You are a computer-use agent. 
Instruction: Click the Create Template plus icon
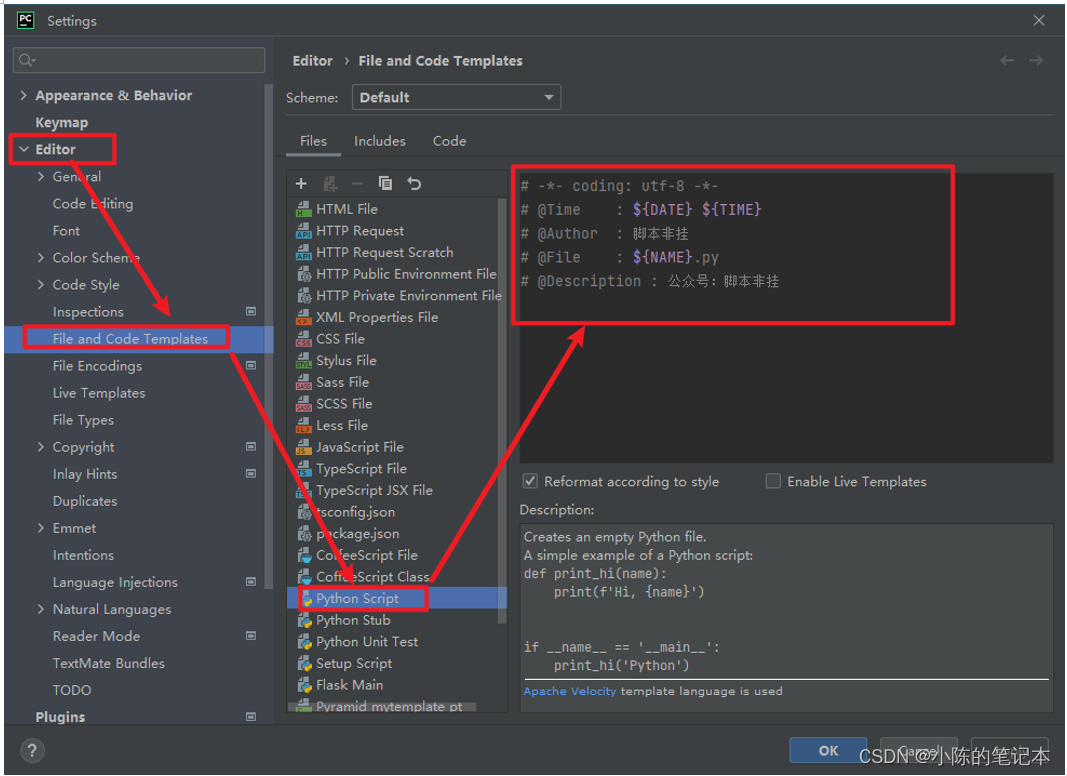pyautogui.click(x=301, y=184)
